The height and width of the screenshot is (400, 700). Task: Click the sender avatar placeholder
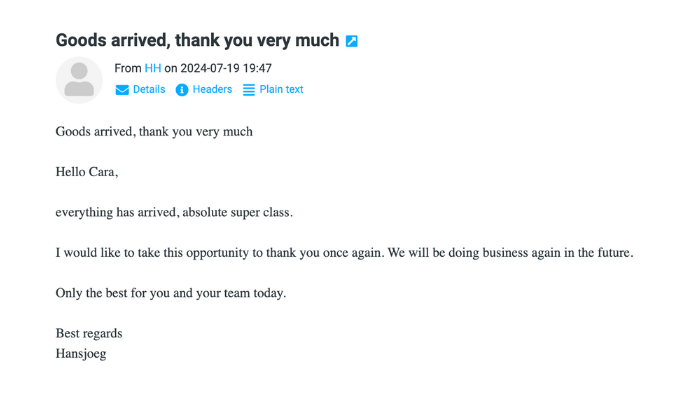[x=79, y=80]
